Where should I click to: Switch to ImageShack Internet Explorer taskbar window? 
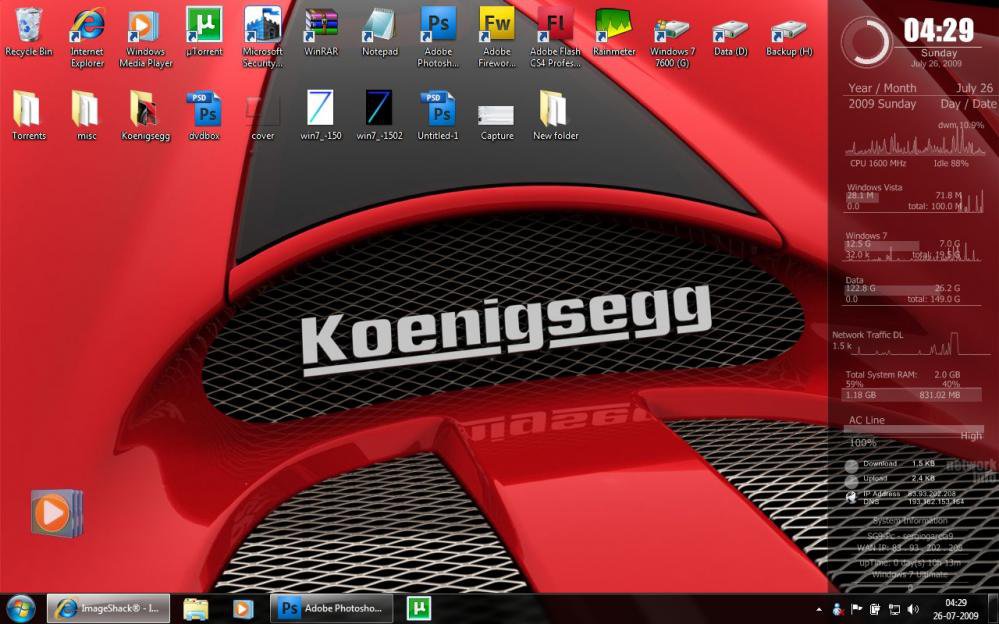coord(108,608)
